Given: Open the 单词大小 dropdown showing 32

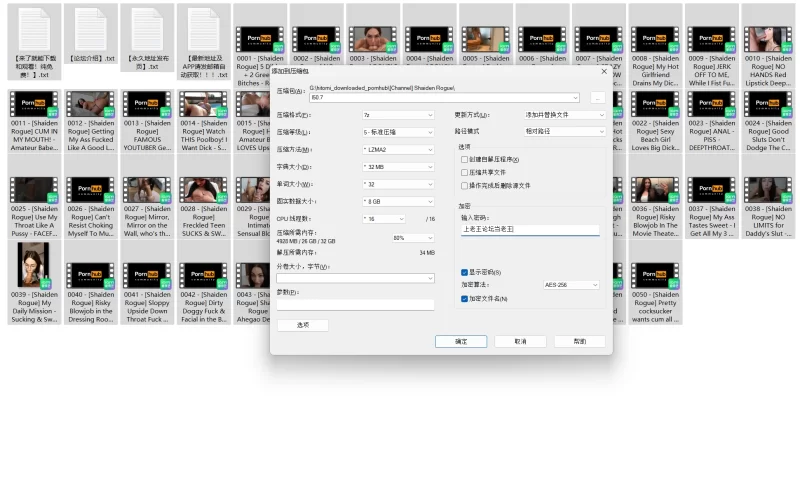Looking at the screenshot, I should click(398, 184).
